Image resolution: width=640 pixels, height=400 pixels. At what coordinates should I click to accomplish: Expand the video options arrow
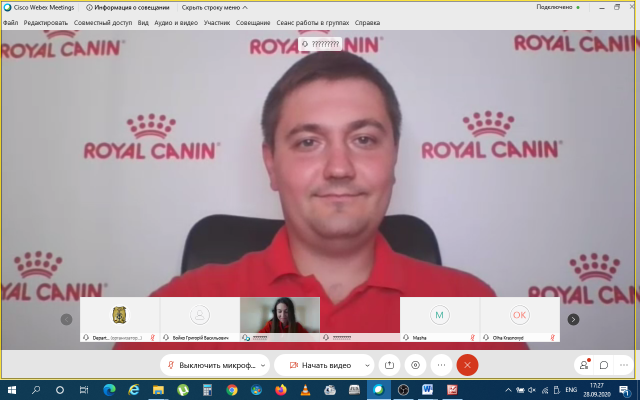pos(368,365)
